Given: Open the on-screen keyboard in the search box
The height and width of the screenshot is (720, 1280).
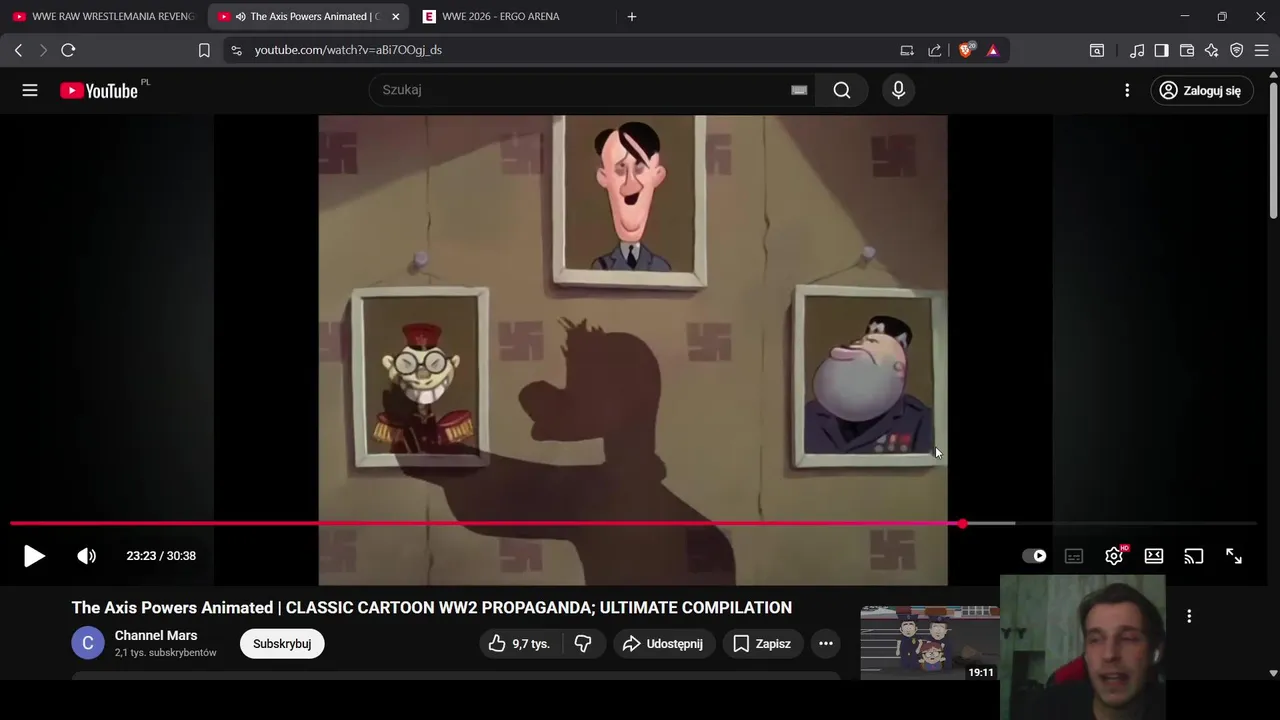Looking at the screenshot, I should pyautogui.click(x=799, y=90).
